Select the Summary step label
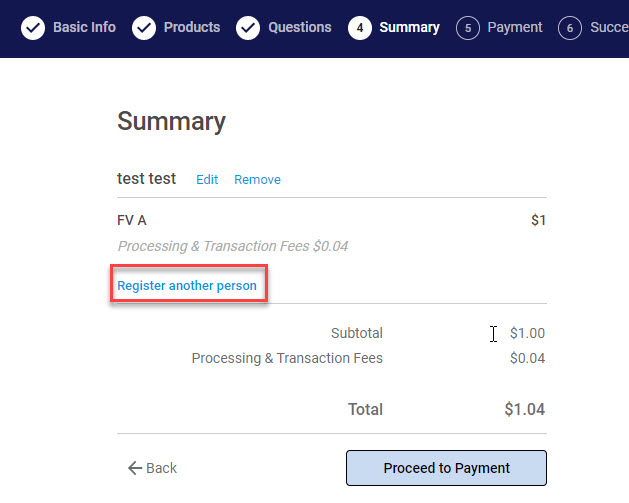629x503 pixels. point(409,28)
